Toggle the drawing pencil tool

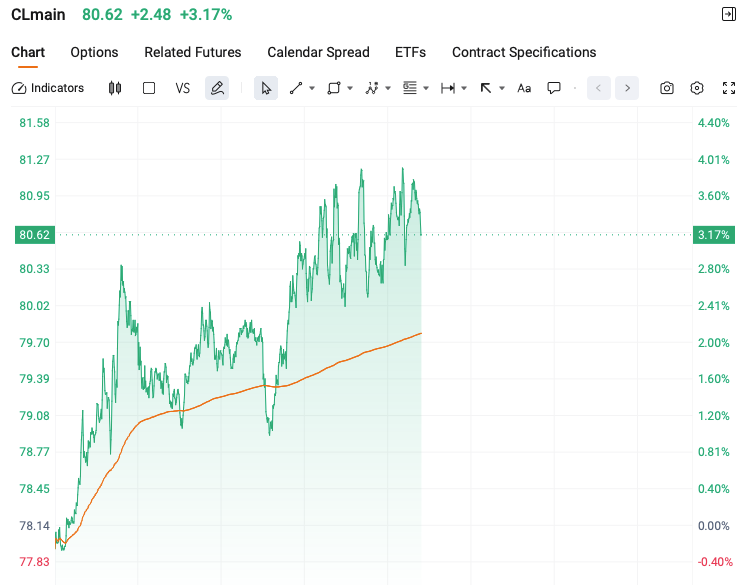tap(217, 88)
